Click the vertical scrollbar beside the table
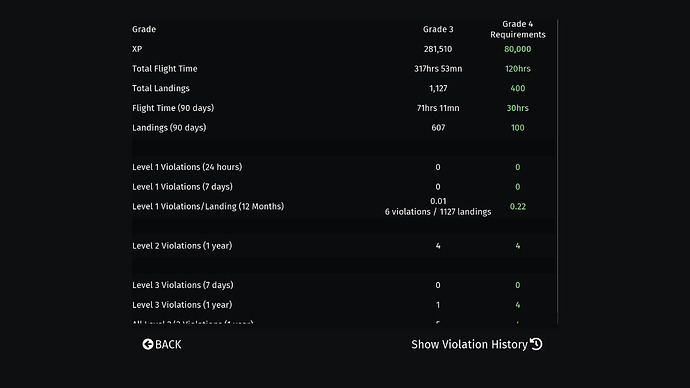 click(x=558, y=172)
